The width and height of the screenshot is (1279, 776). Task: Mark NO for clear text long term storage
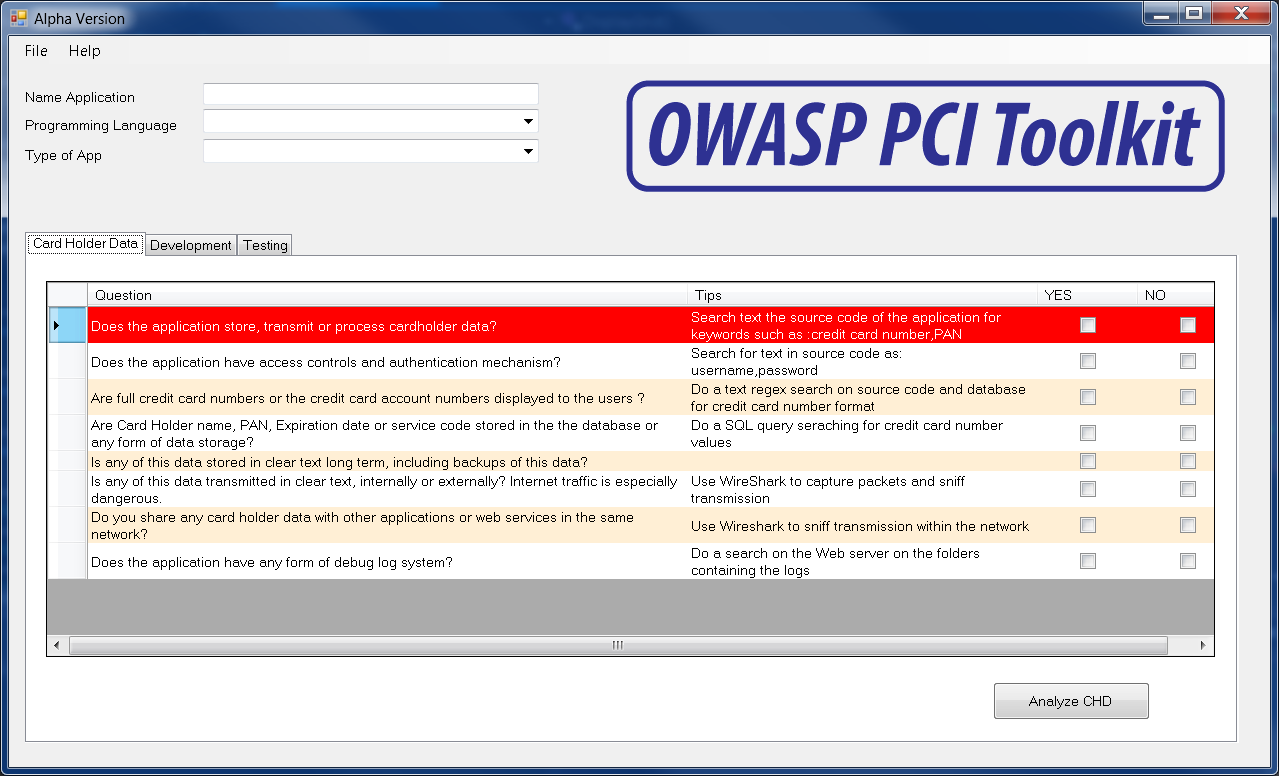point(1187,461)
